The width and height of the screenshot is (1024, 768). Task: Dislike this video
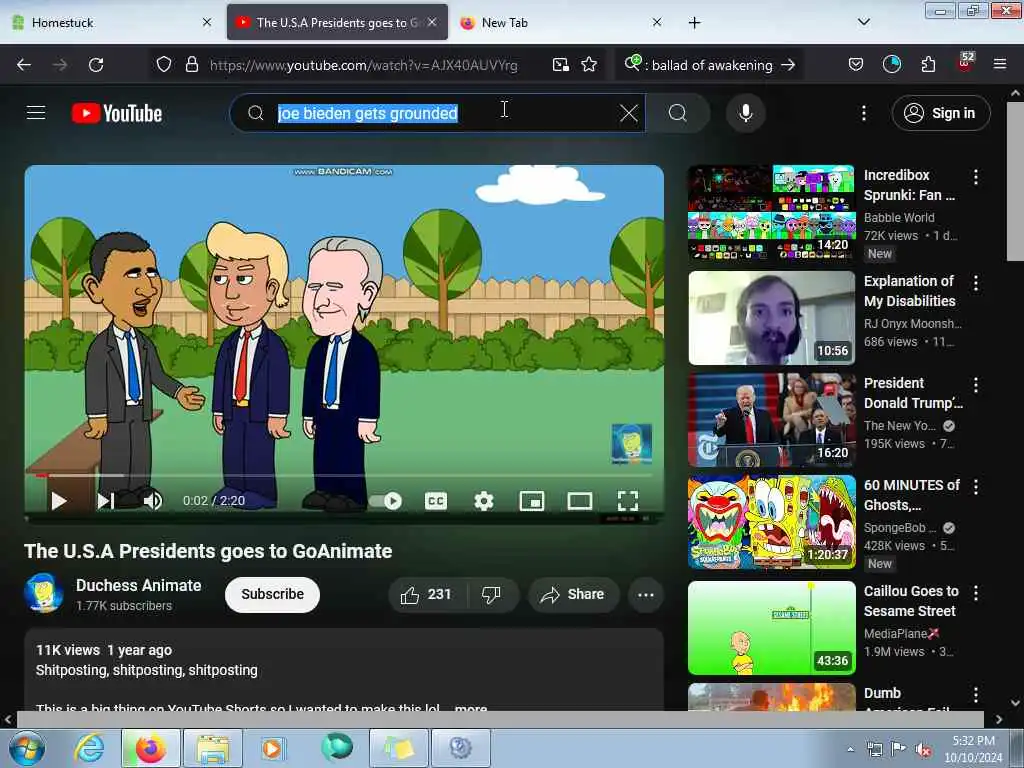(491, 594)
